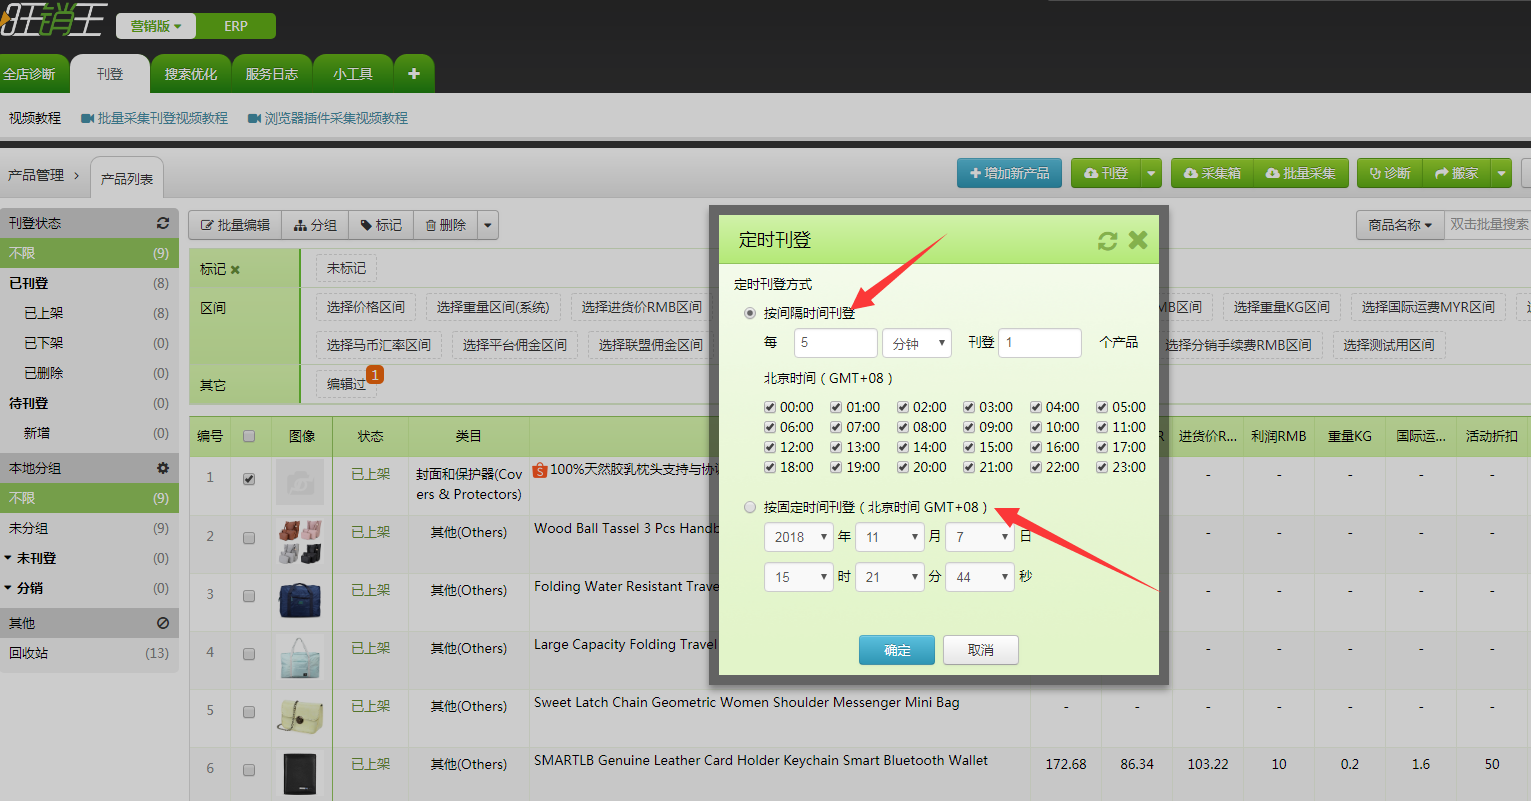The height and width of the screenshot is (801, 1531).
Task: Open the 产品列表 tab
Action: coord(127,178)
